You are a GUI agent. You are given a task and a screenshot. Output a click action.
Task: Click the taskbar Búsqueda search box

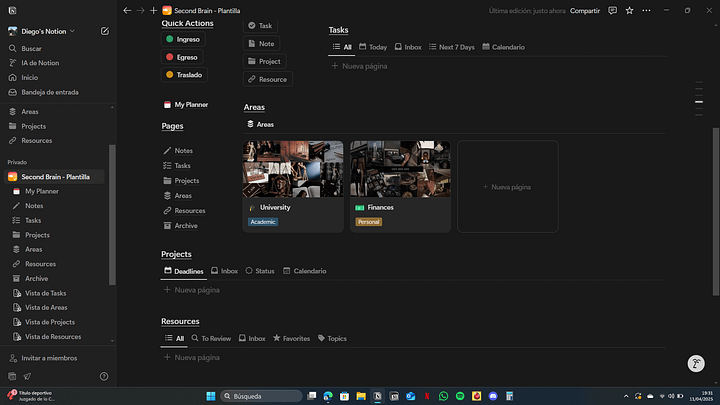[261, 396]
